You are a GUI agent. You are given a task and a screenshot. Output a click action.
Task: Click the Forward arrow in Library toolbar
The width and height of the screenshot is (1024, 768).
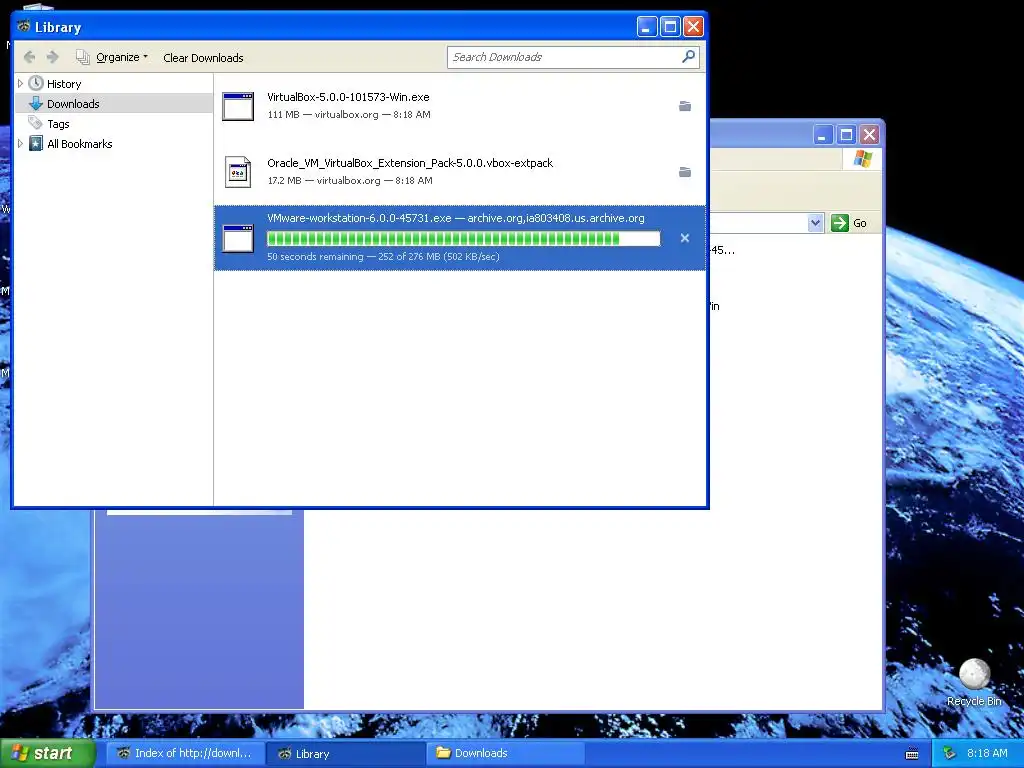click(53, 57)
